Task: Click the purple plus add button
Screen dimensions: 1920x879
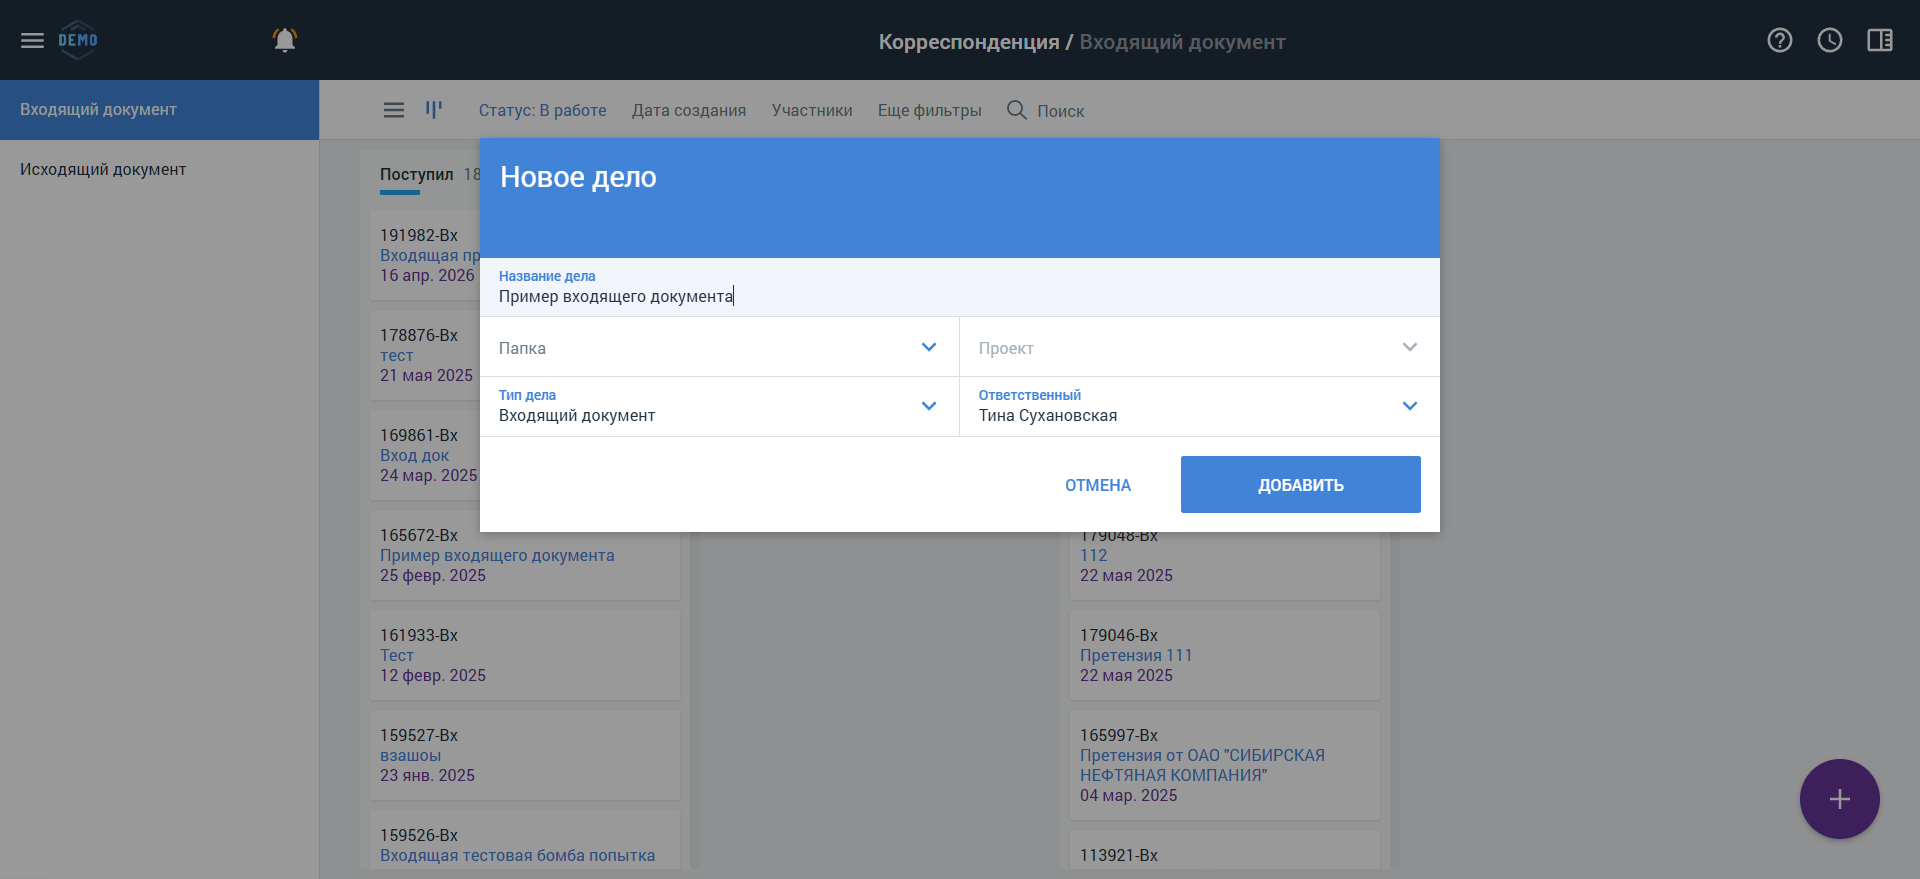Action: coord(1840,799)
